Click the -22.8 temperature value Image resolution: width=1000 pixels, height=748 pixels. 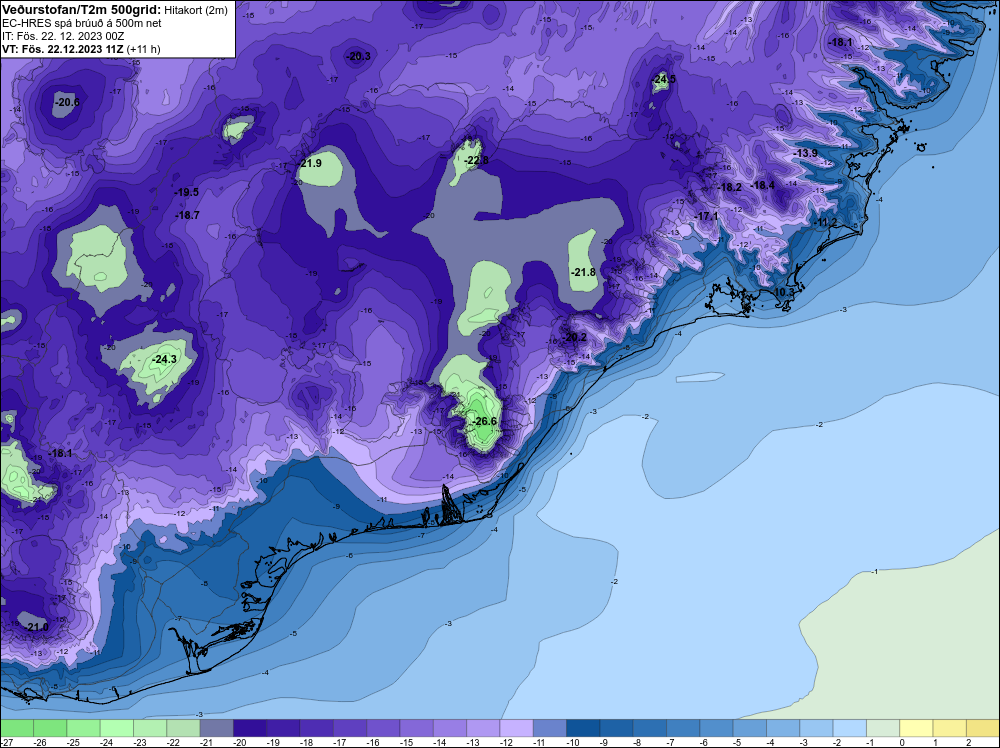(476, 160)
